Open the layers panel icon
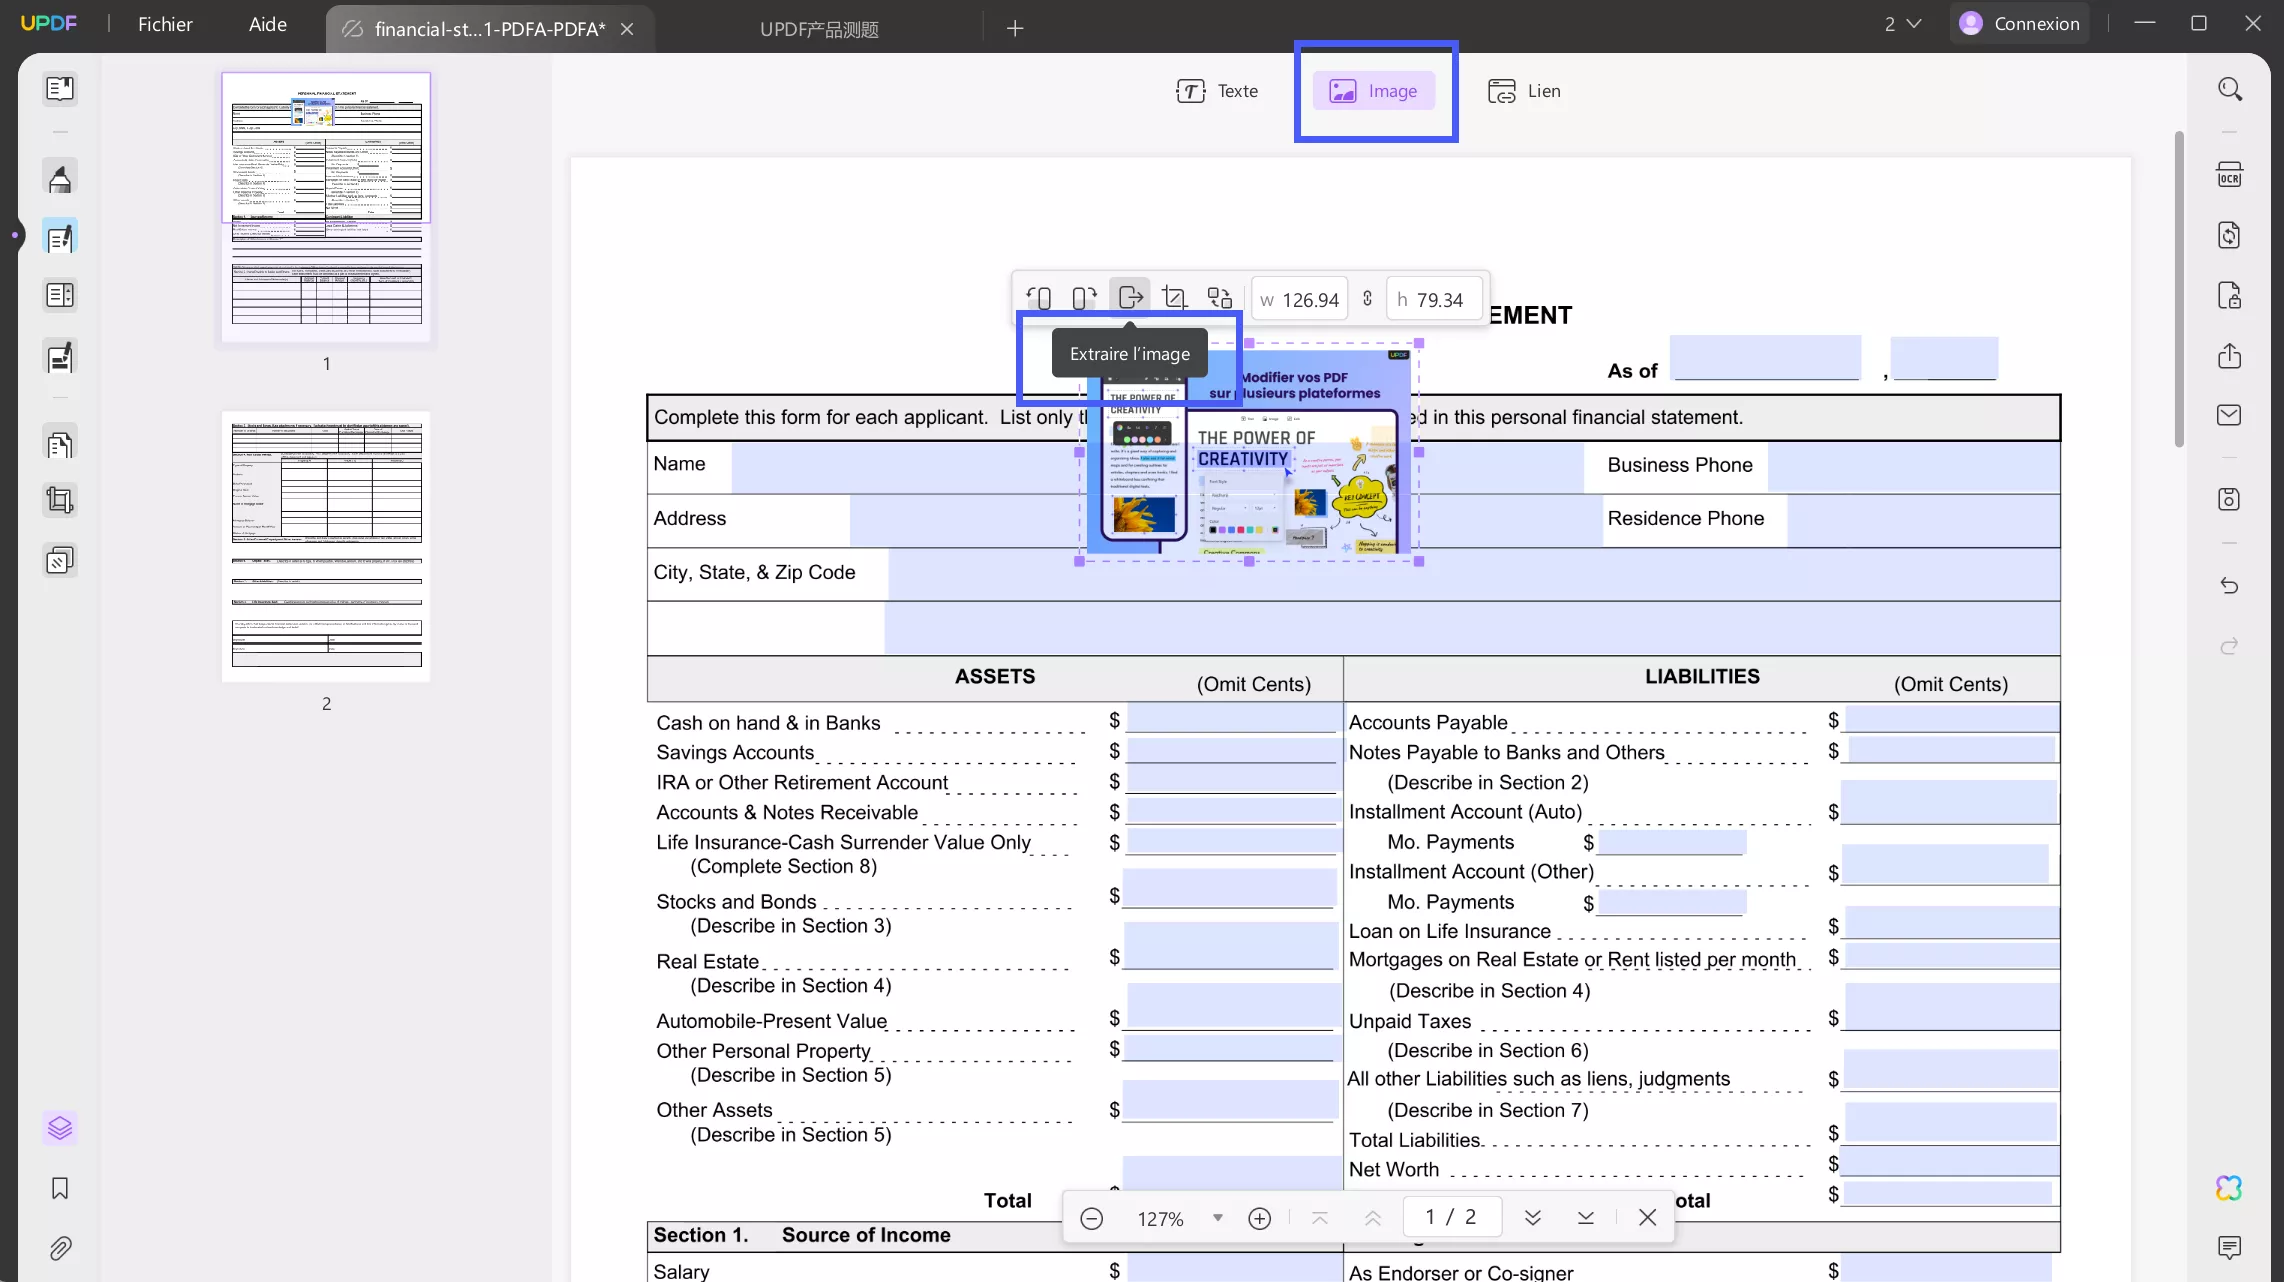Viewport: 2284px width, 1282px height. [x=60, y=1128]
